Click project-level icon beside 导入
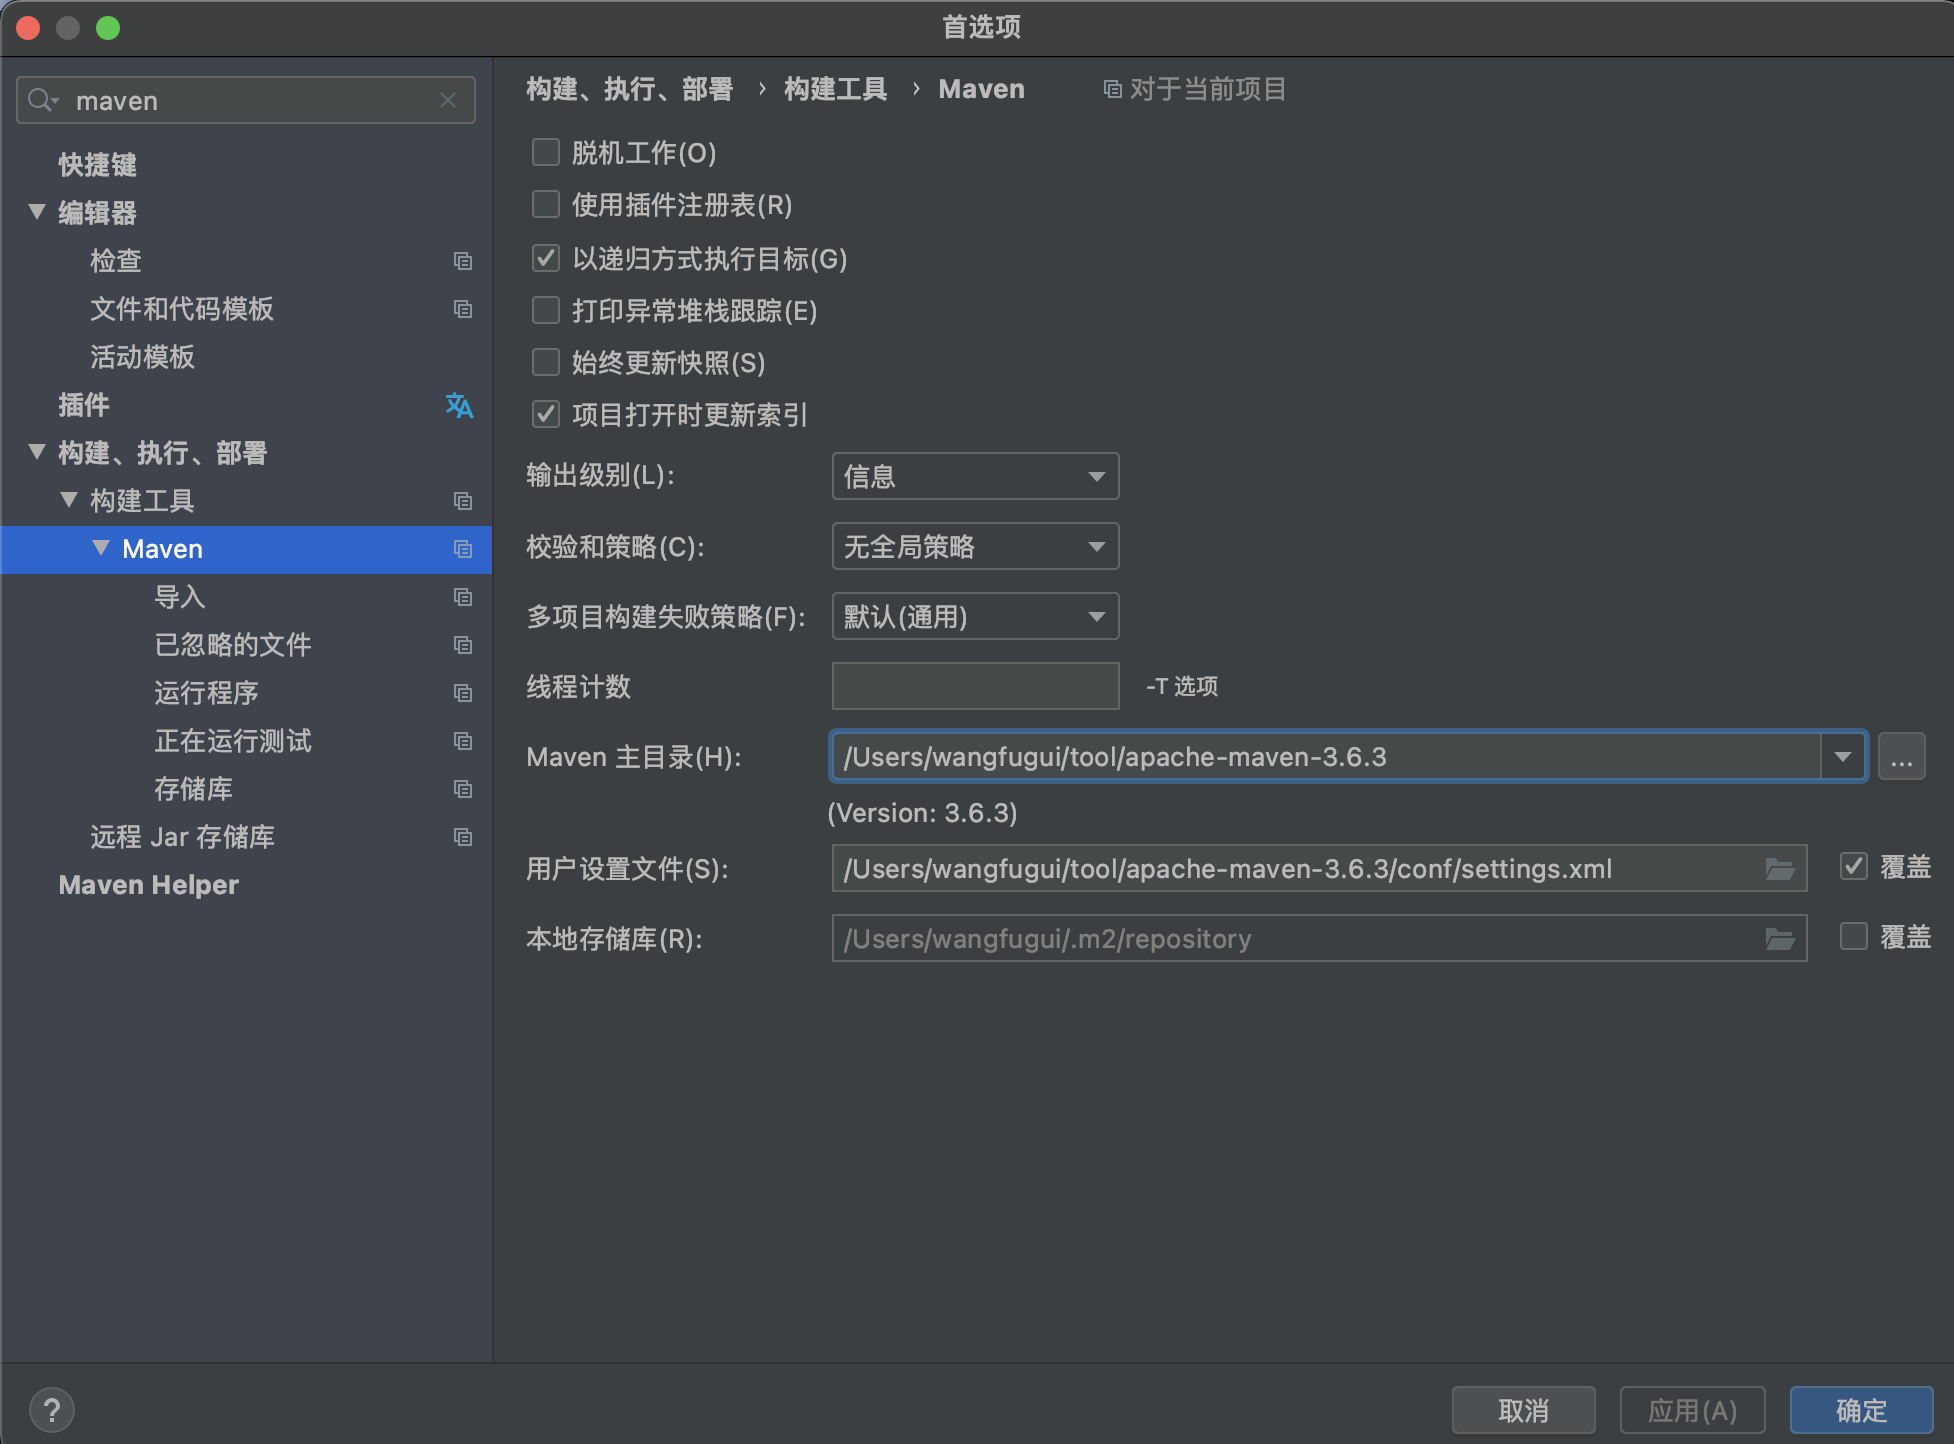Viewport: 1954px width, 1444px height. [462, 597]
